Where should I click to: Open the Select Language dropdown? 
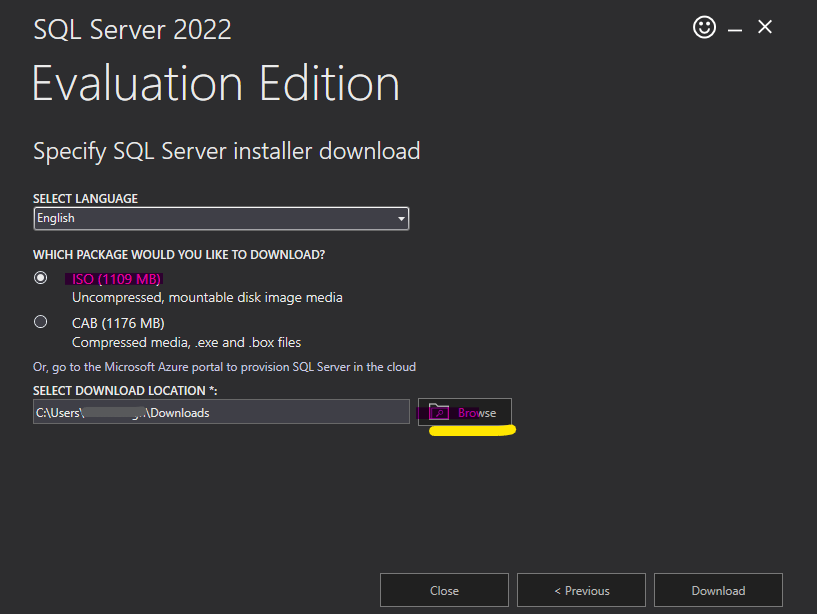click(x=221, y=218)
